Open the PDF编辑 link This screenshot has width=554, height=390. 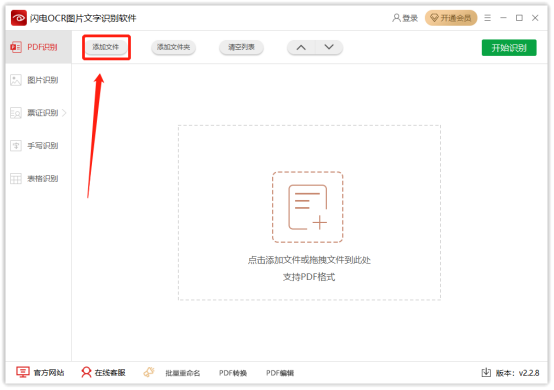click(280, 373)
